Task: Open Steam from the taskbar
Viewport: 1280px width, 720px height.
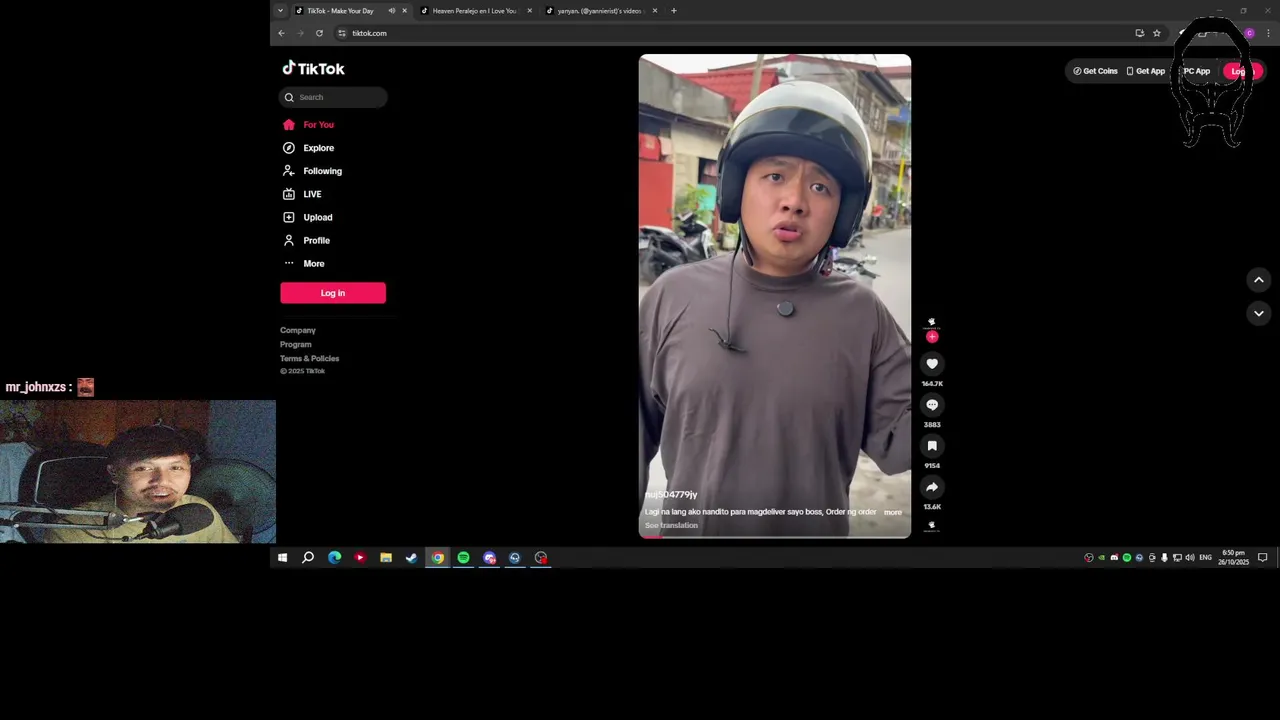Action: [x=411, y=558]
